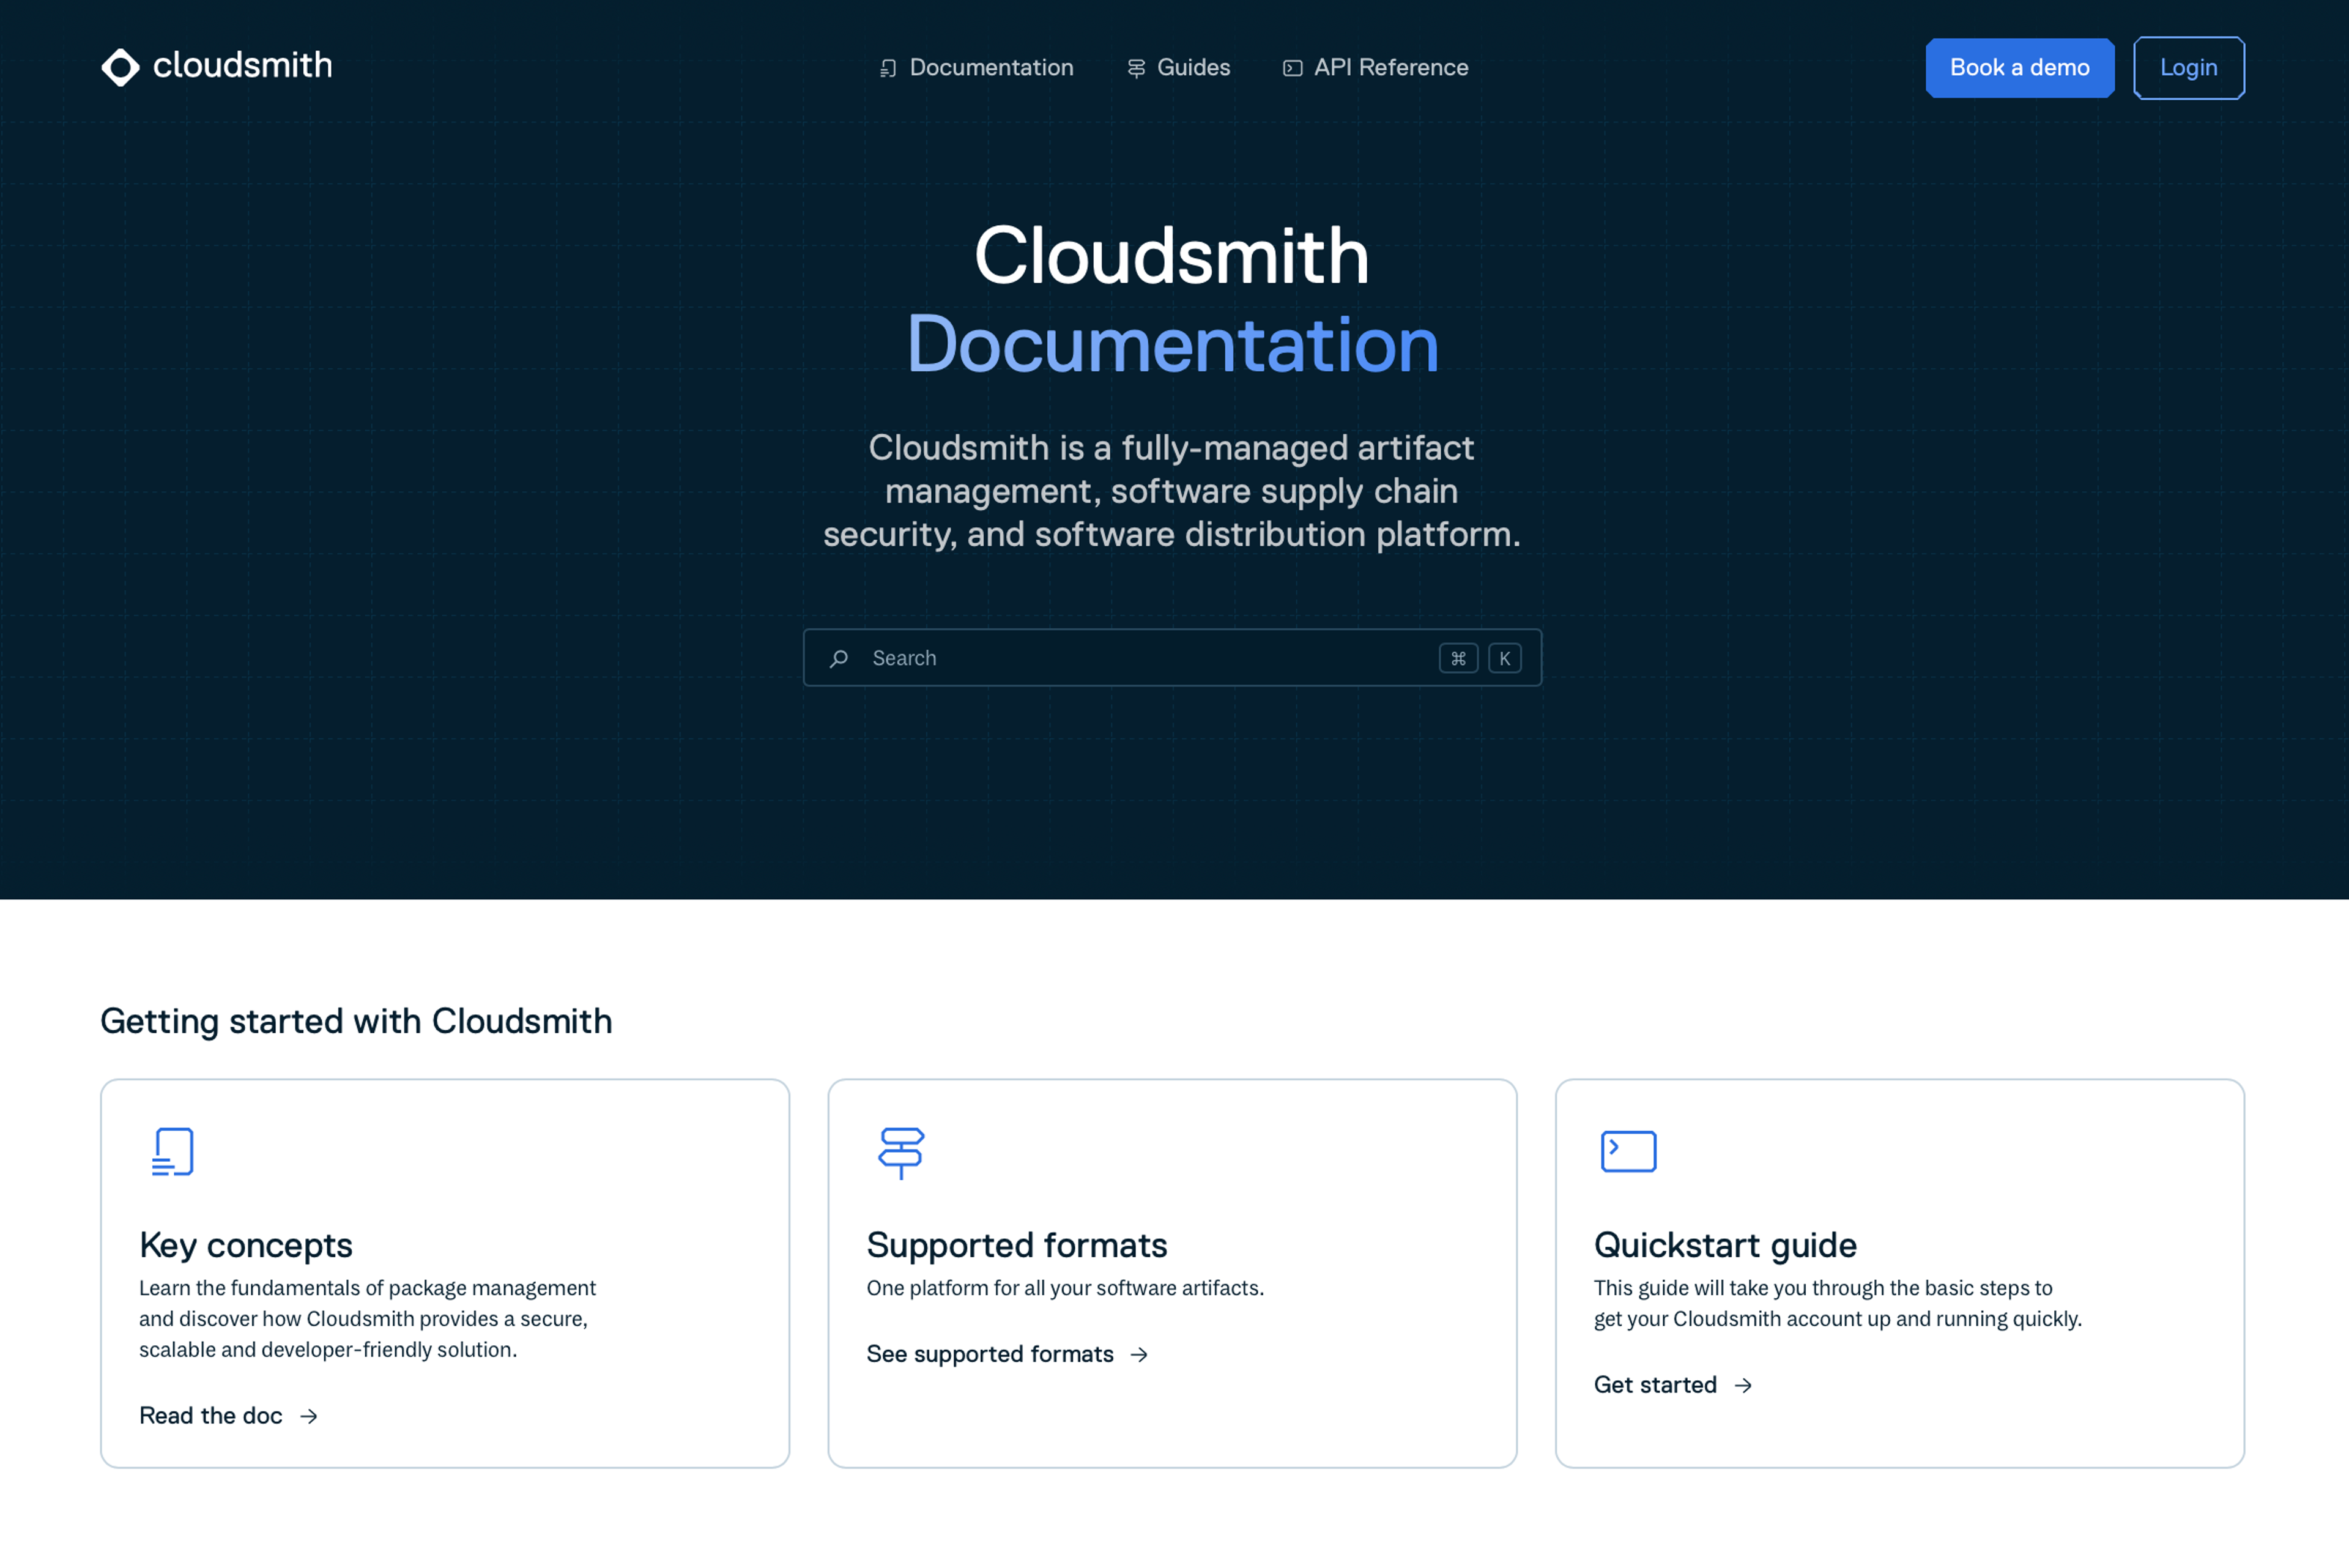Click the magnifier icon in search bar
The width and height of the screenshot is (2349, 1568).
click(839, 658)
